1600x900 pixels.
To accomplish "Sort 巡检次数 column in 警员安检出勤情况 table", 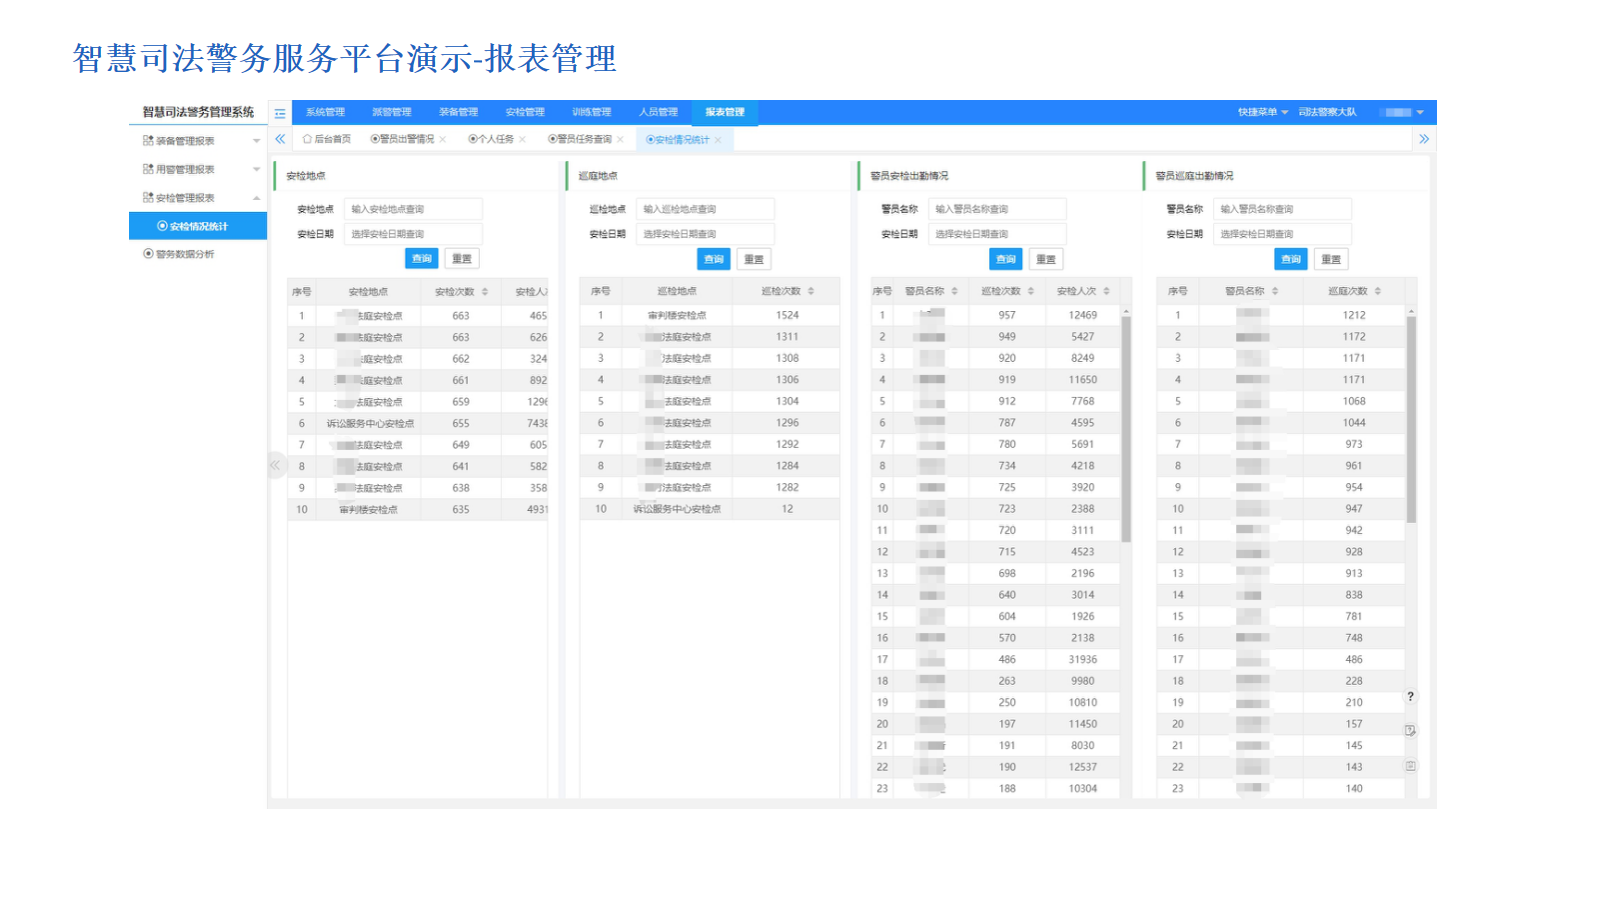I will [1031, 291].
